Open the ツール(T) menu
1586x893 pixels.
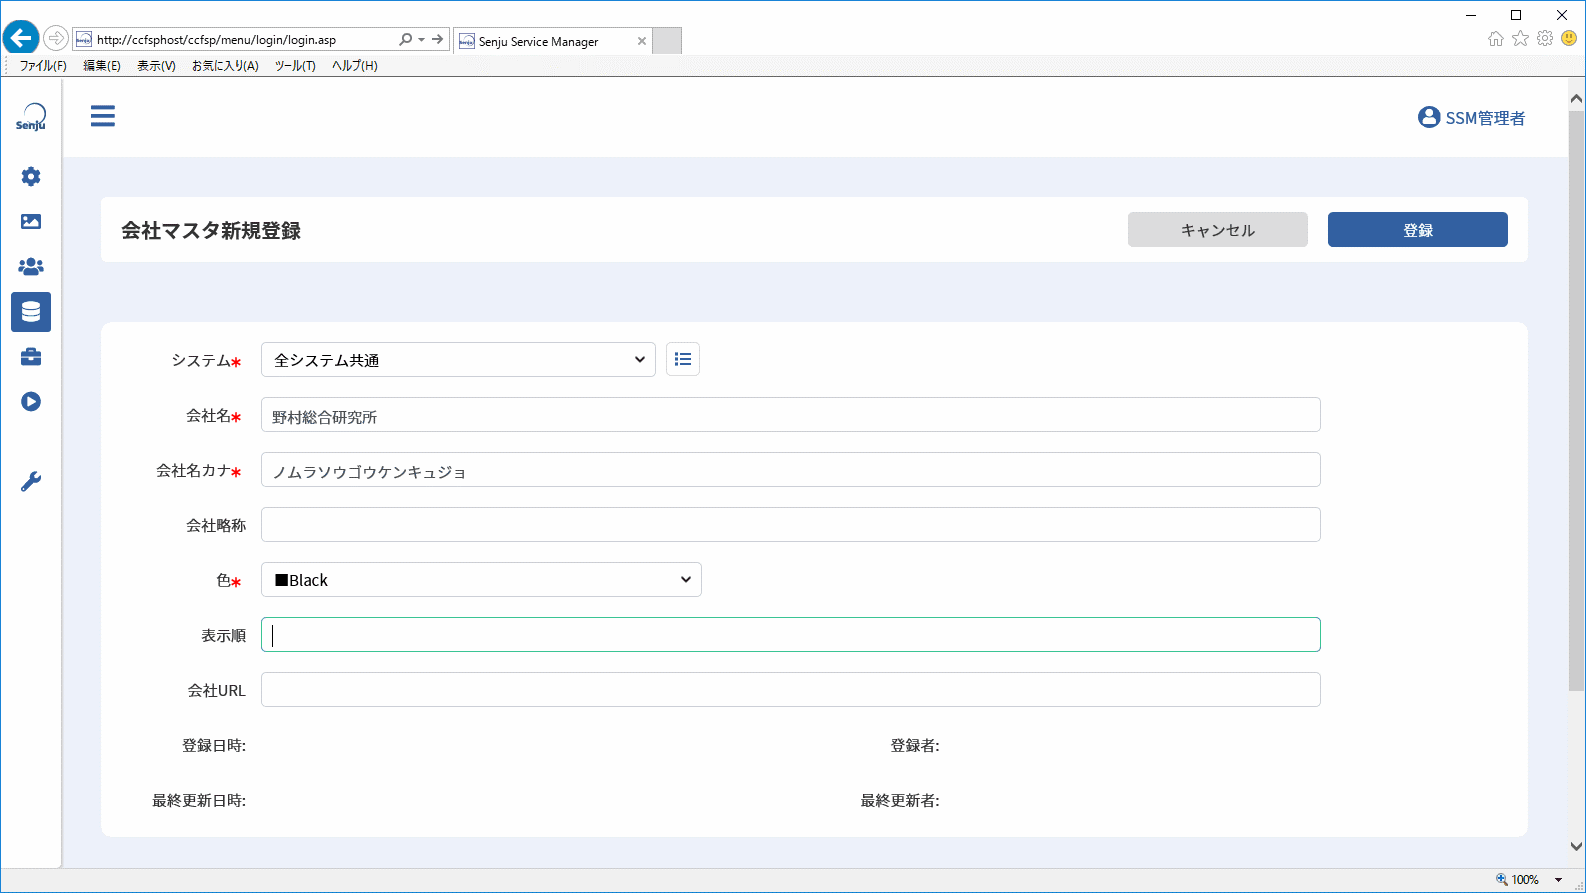click(x=295, y=66)
